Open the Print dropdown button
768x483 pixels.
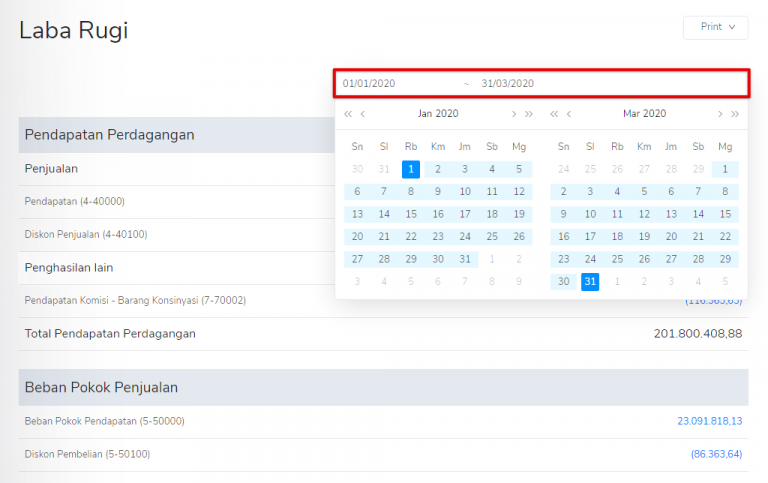[x=716, y=27]
